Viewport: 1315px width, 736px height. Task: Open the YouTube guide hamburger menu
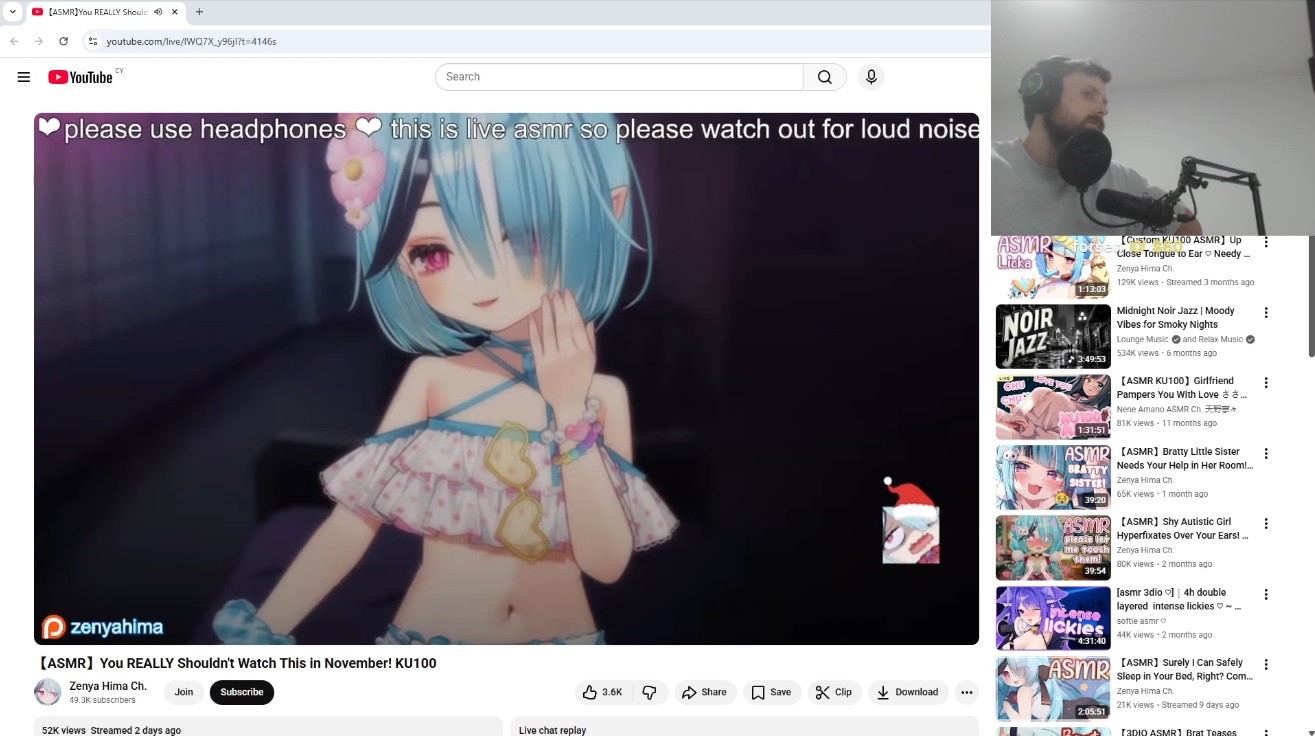pos(24,77)
